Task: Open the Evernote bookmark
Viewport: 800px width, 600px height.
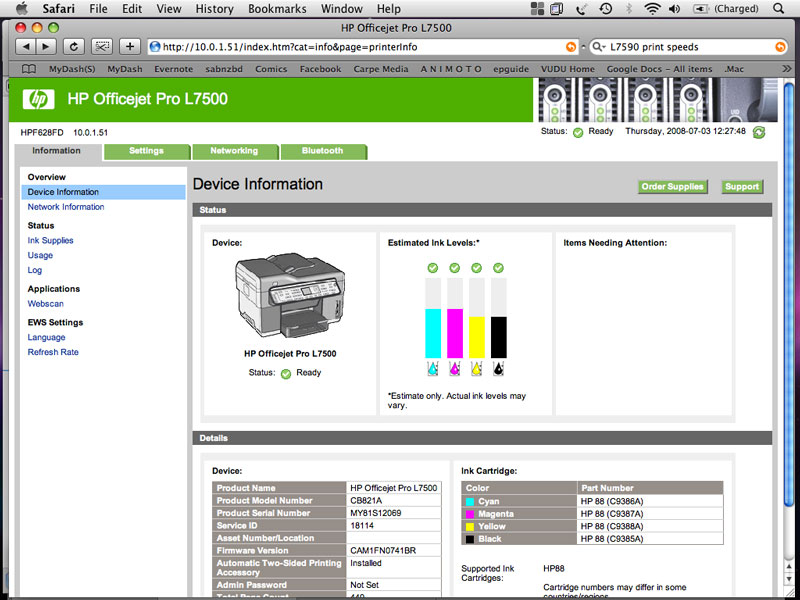Action: coord(173,69)
